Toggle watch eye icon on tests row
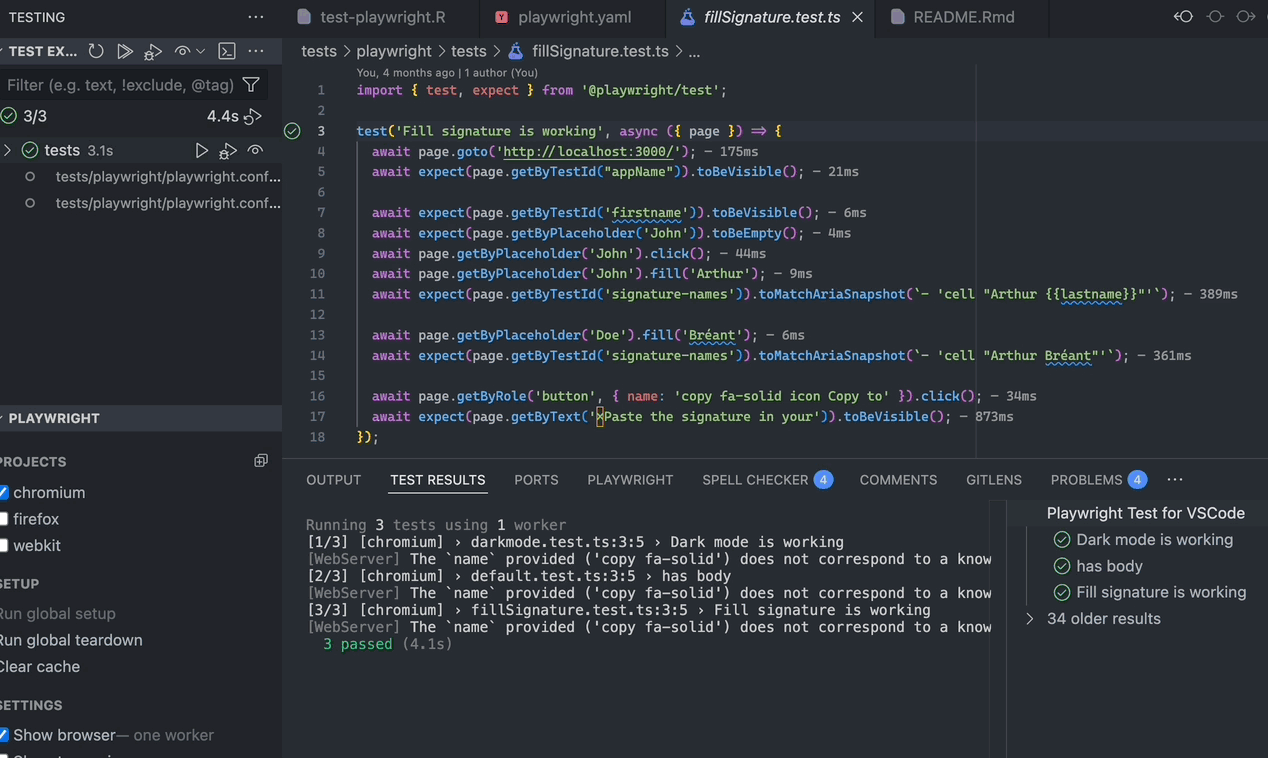This screenshot has height=758, width=1268. [x=256, y=150]
